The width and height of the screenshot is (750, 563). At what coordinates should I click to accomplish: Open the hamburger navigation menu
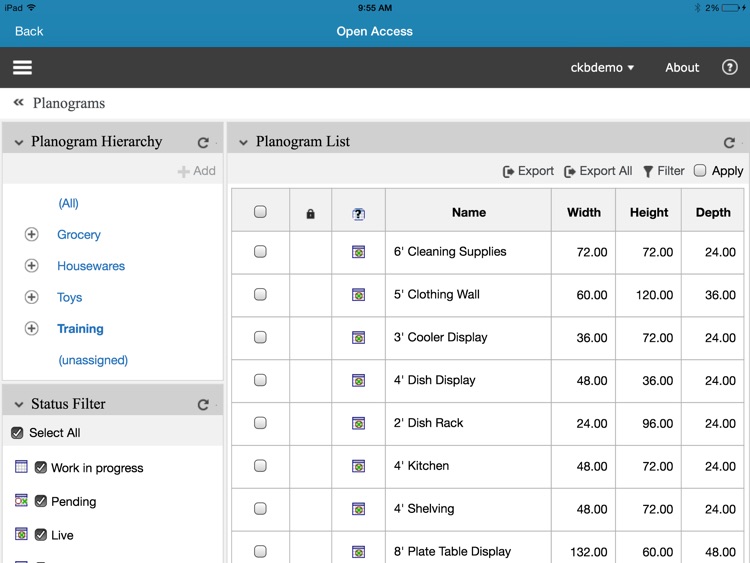pyautogui.click(x=22, y=67)
